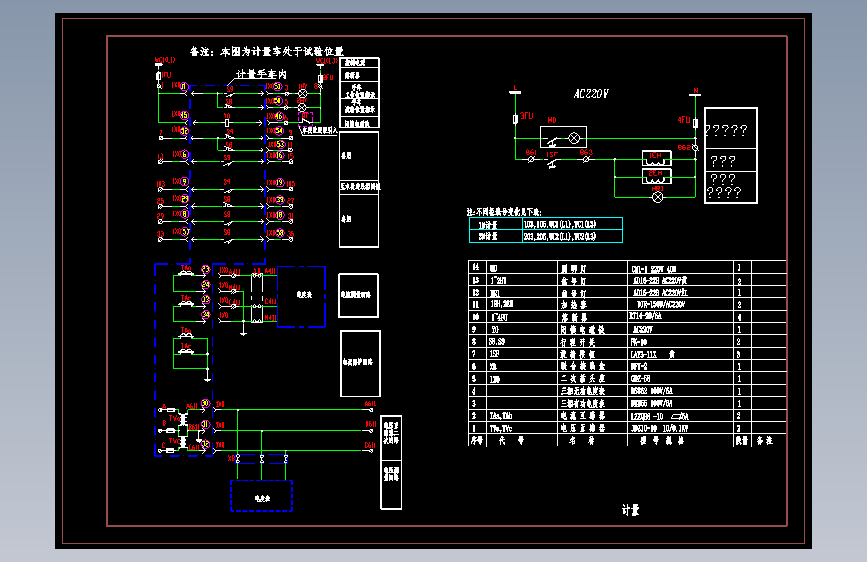
Task: Click yellow terminal circle 6
Action: [x=185, y=155]
